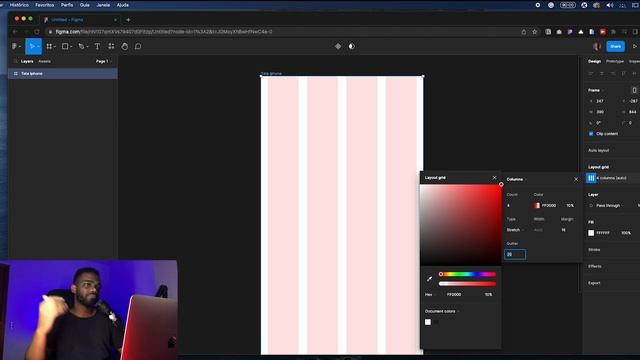Open the Ajuda menu
The width and height of the screenshot is (640, 360).
122,5
